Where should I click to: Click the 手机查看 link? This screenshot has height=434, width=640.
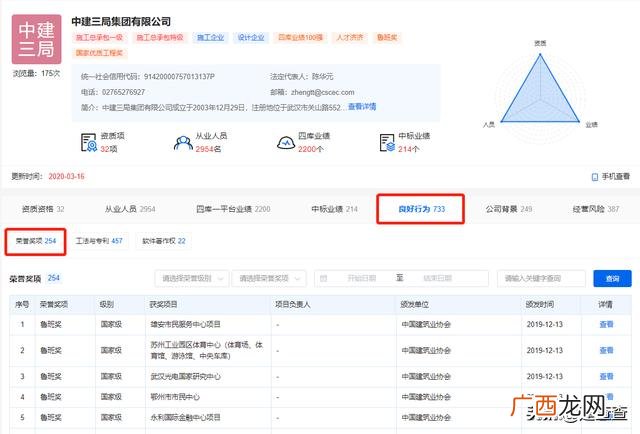click(x=616, y=176)
